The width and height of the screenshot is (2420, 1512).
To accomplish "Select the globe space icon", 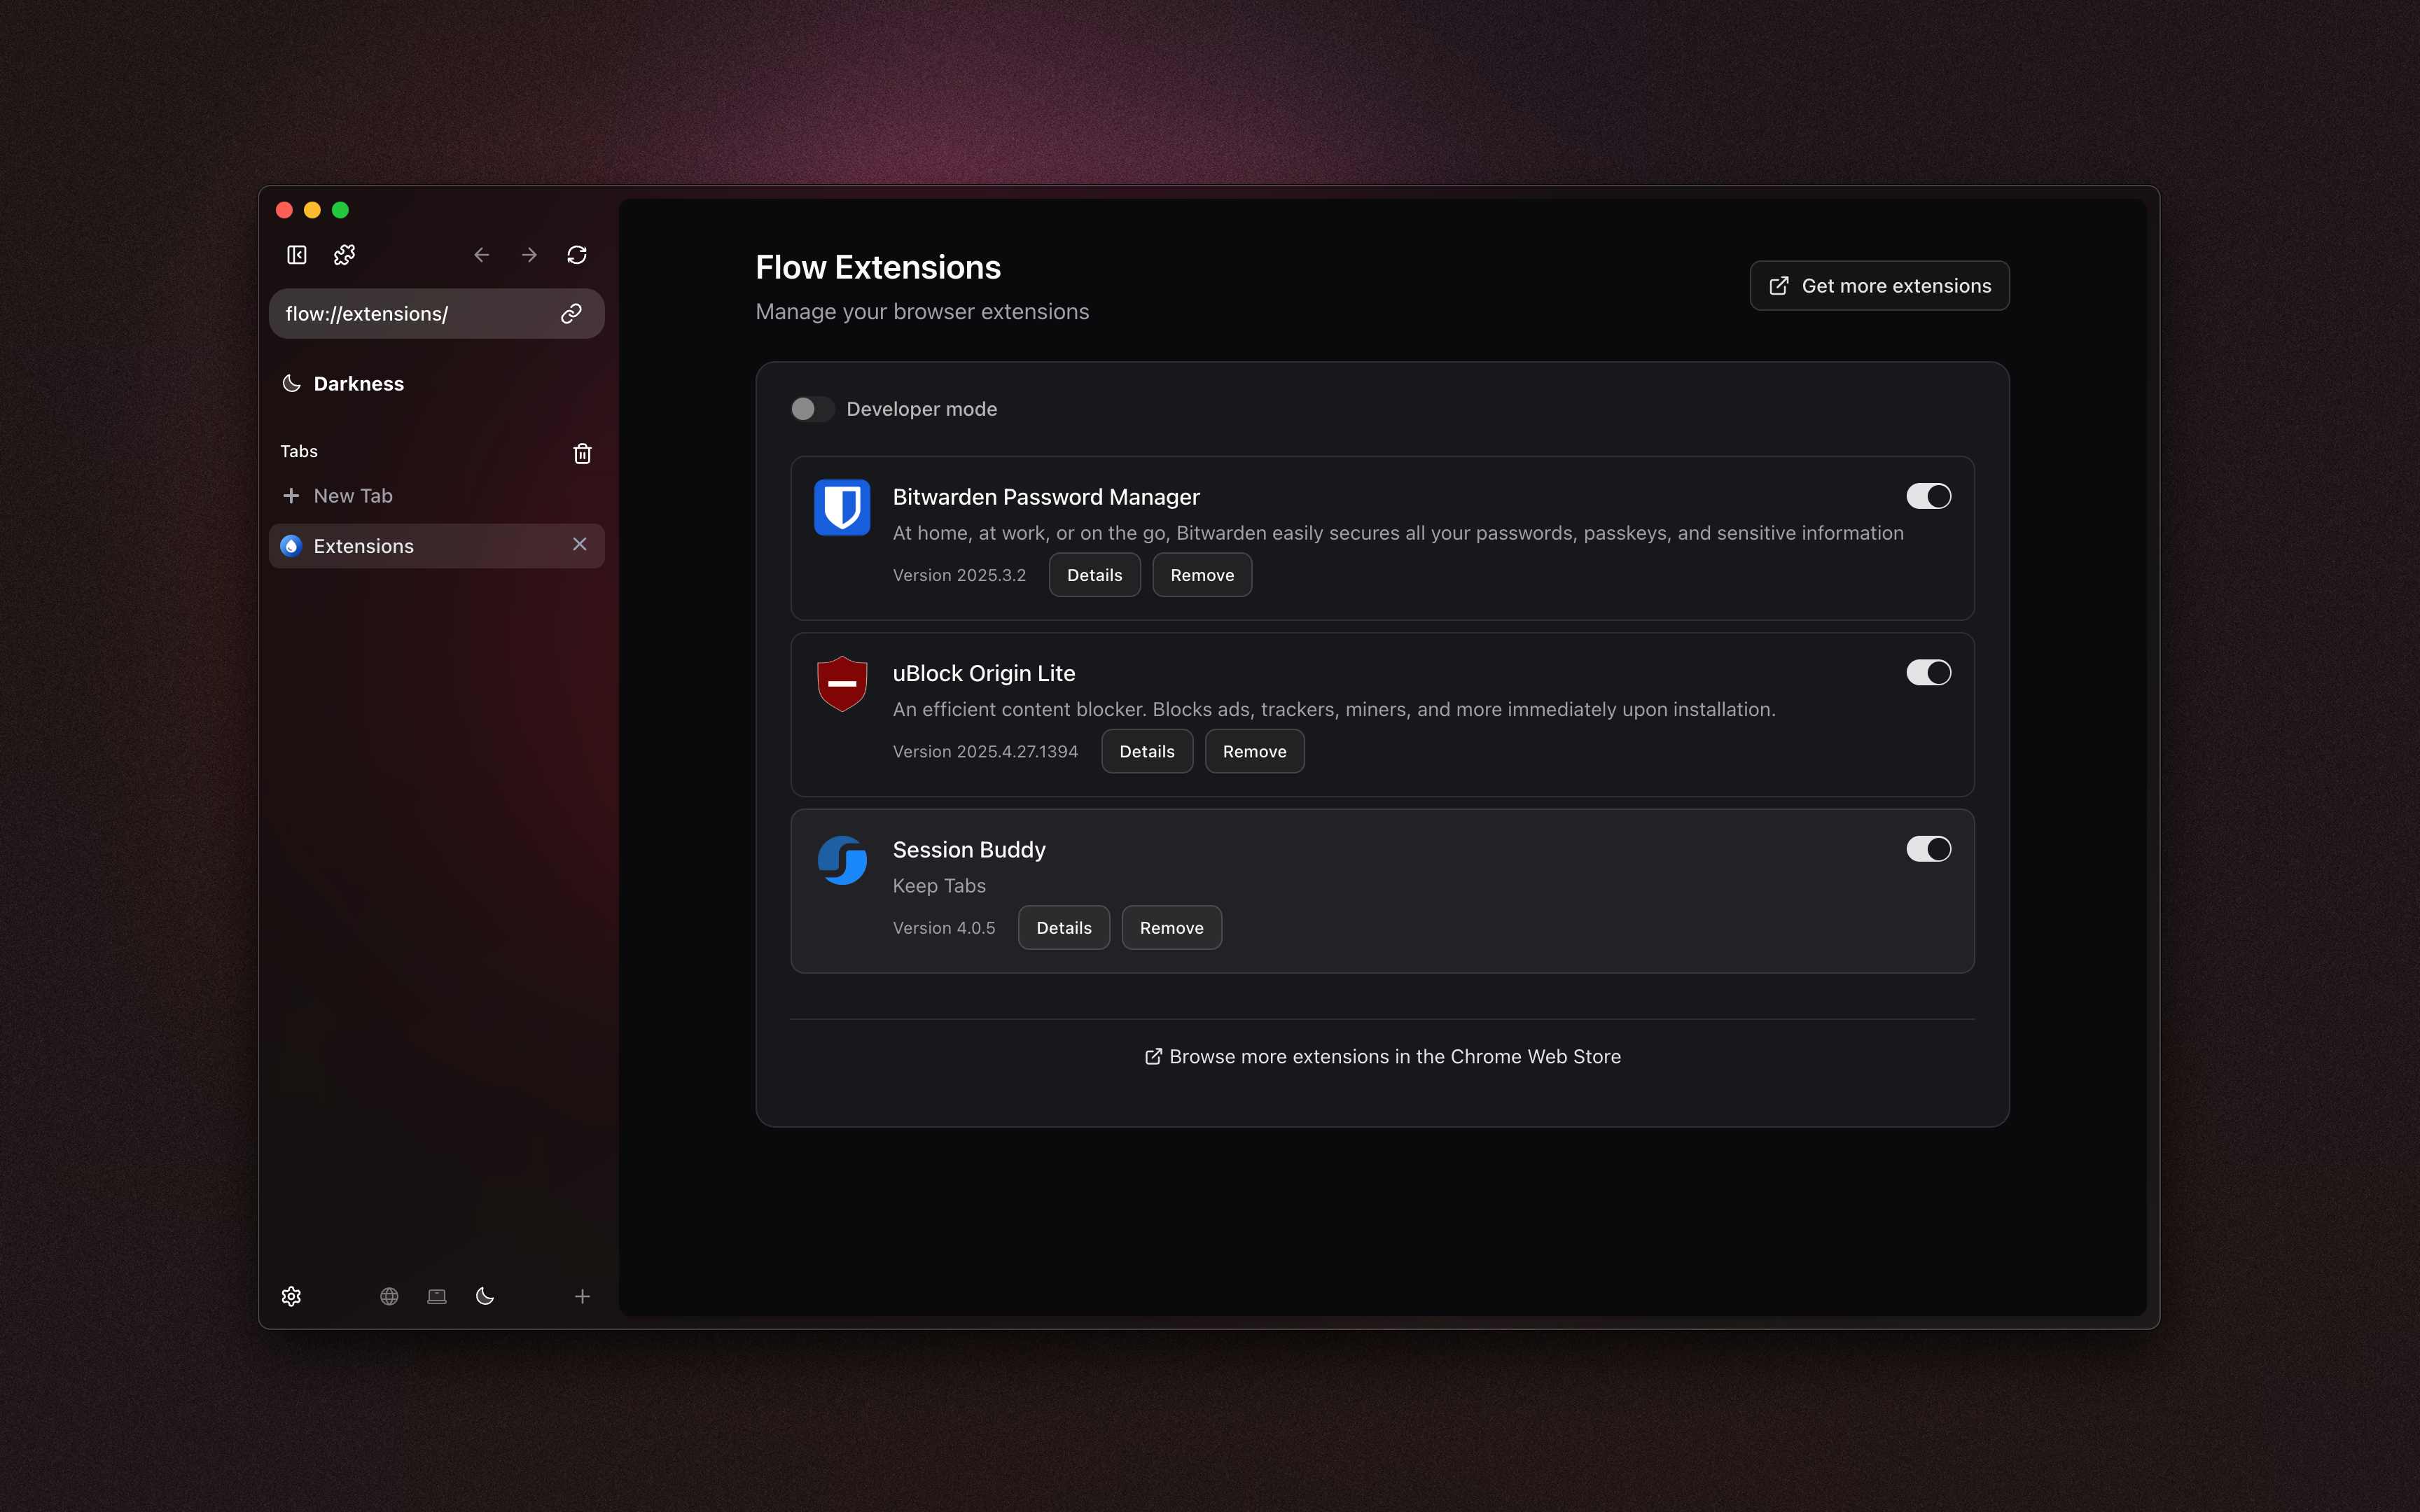I will click(389, 1296).
